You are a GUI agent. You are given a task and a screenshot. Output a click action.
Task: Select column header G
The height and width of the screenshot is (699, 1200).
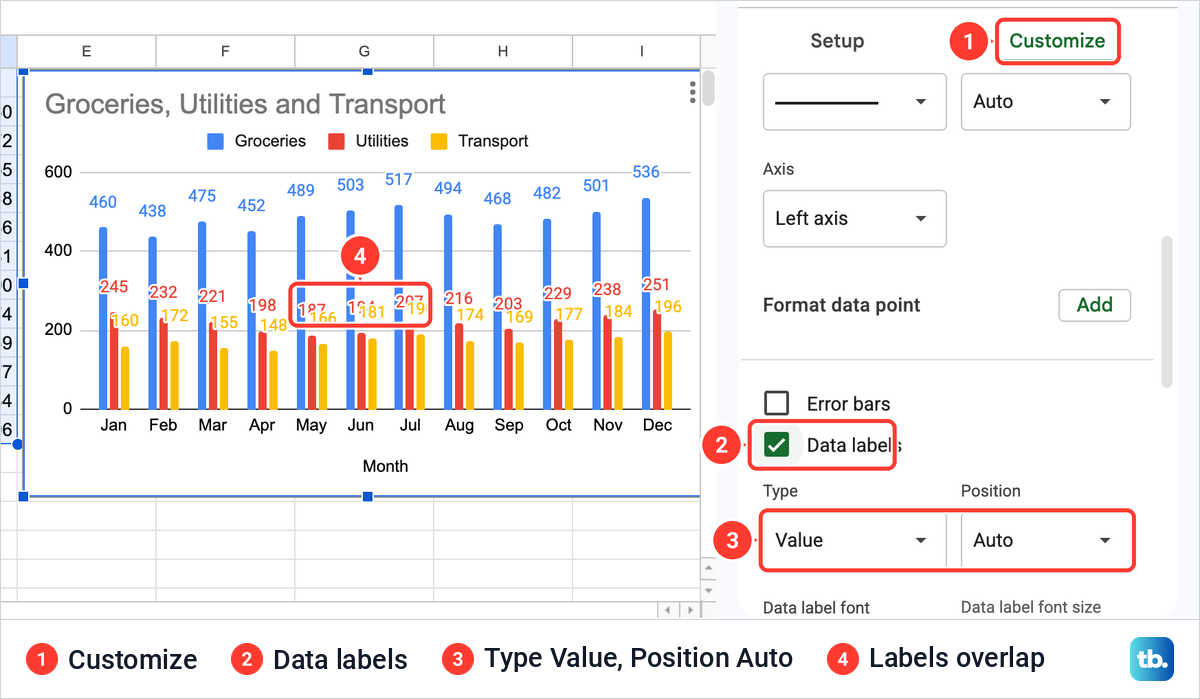(x=364, y=51)
